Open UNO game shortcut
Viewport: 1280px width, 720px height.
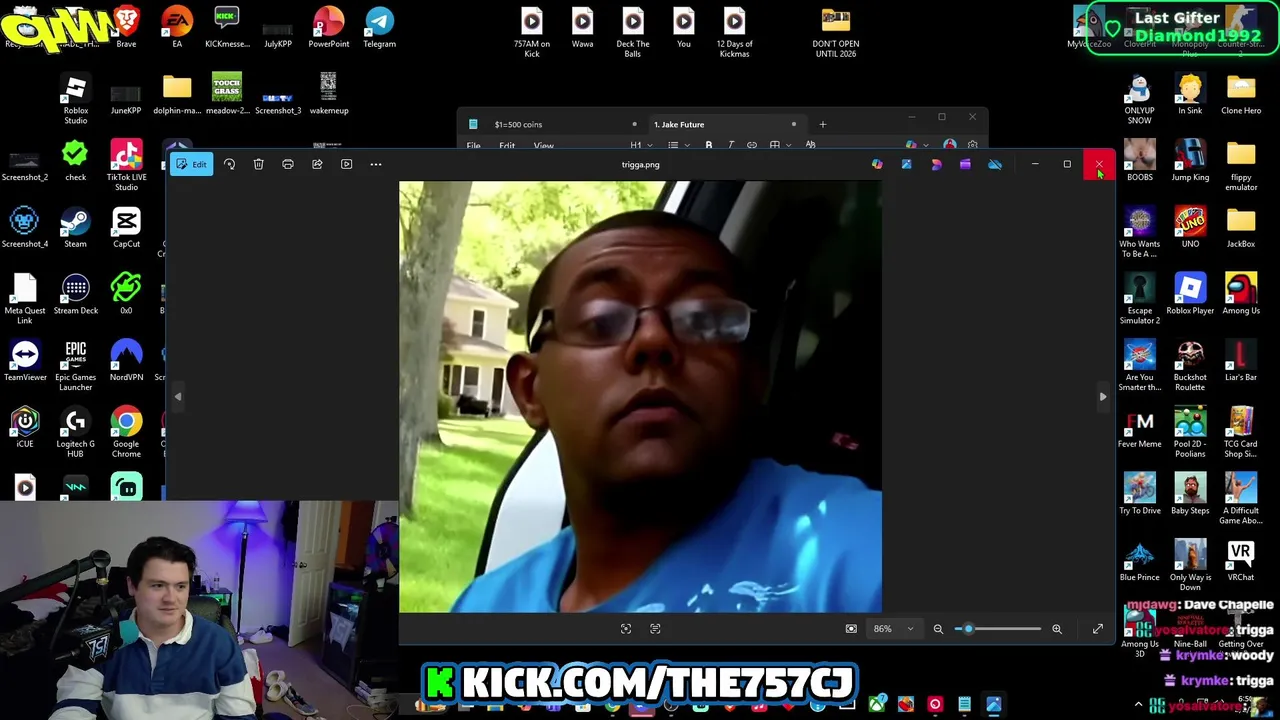1190,227
